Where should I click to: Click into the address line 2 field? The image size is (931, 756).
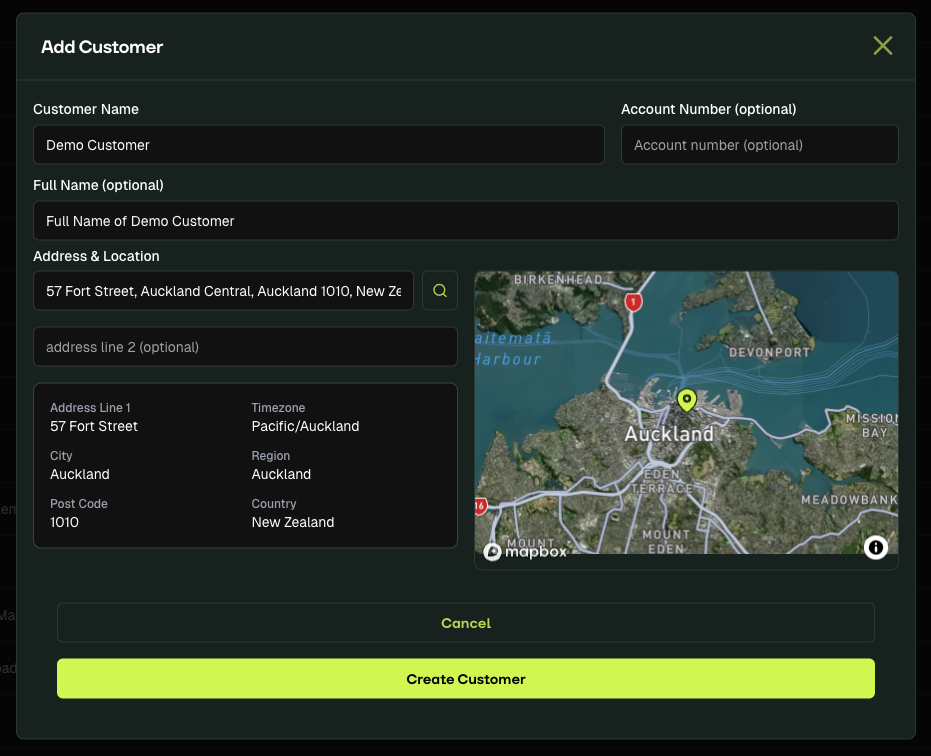(x=245, y=347)
